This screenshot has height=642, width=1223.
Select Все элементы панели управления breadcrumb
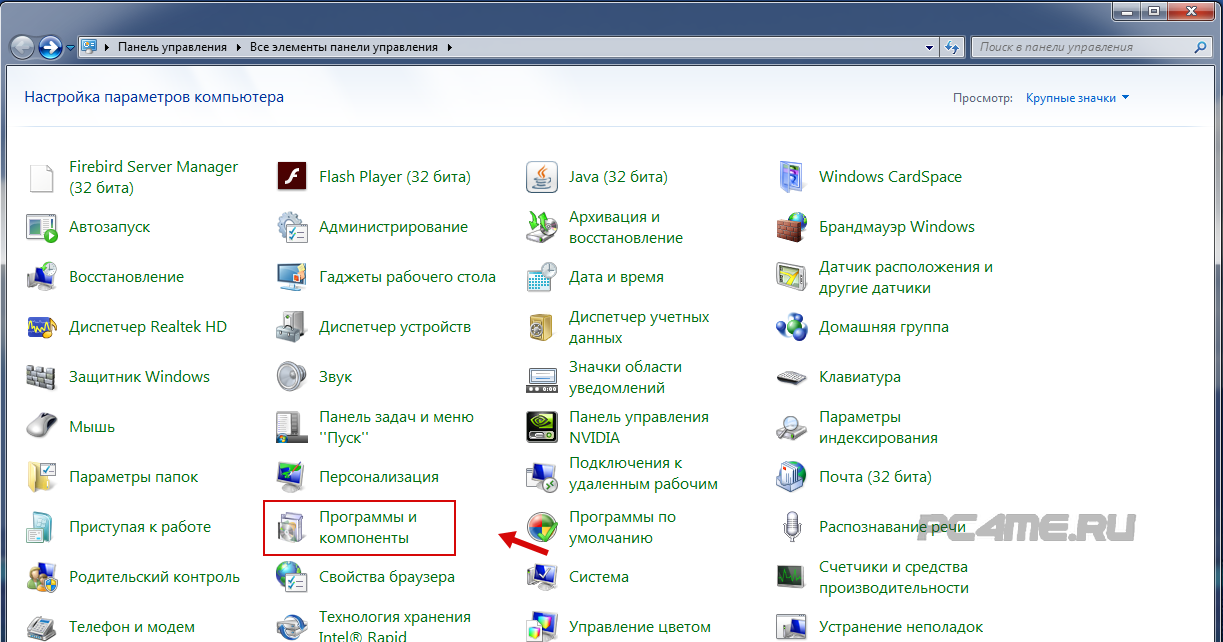click(344, 47)
